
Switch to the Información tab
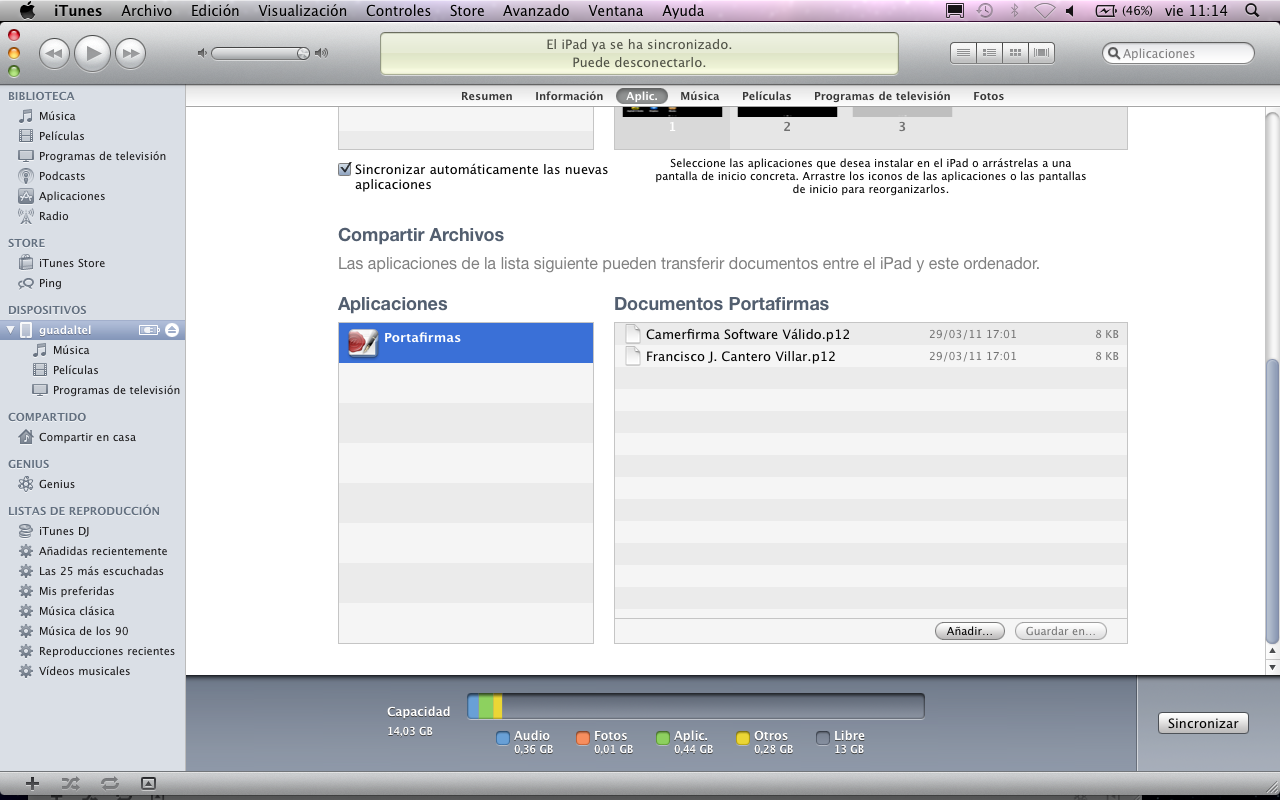tap(569, 96)
